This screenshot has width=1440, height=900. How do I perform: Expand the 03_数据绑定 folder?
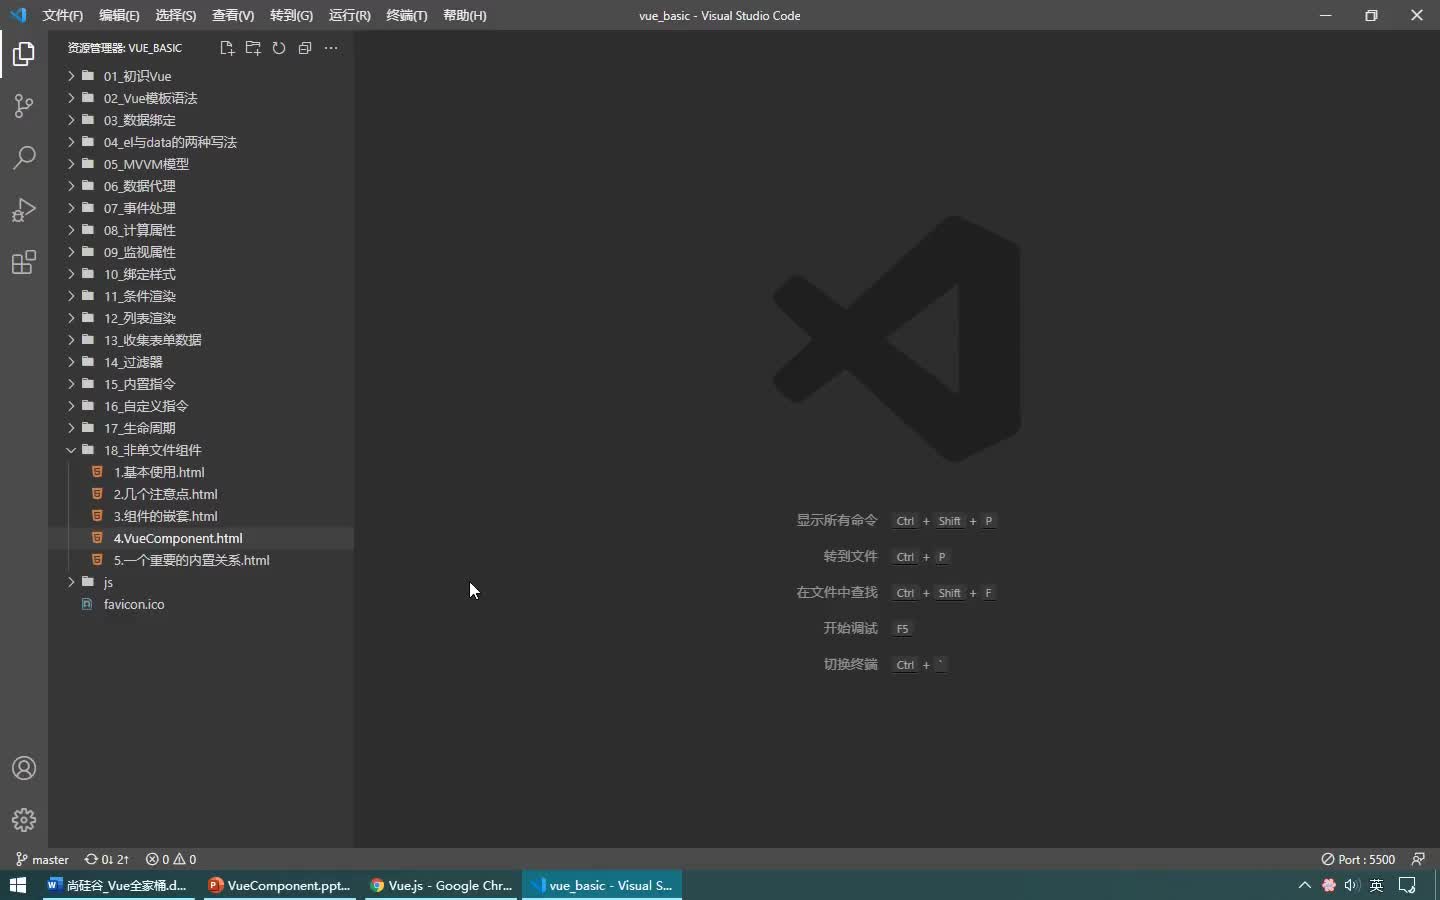tap(201, 120)
